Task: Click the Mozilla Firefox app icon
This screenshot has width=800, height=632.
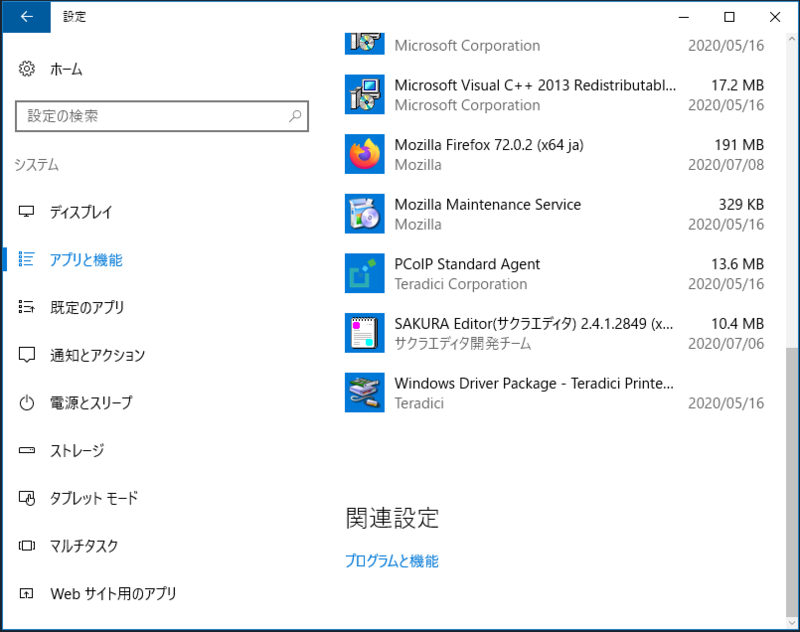Action: pos(364,154)
